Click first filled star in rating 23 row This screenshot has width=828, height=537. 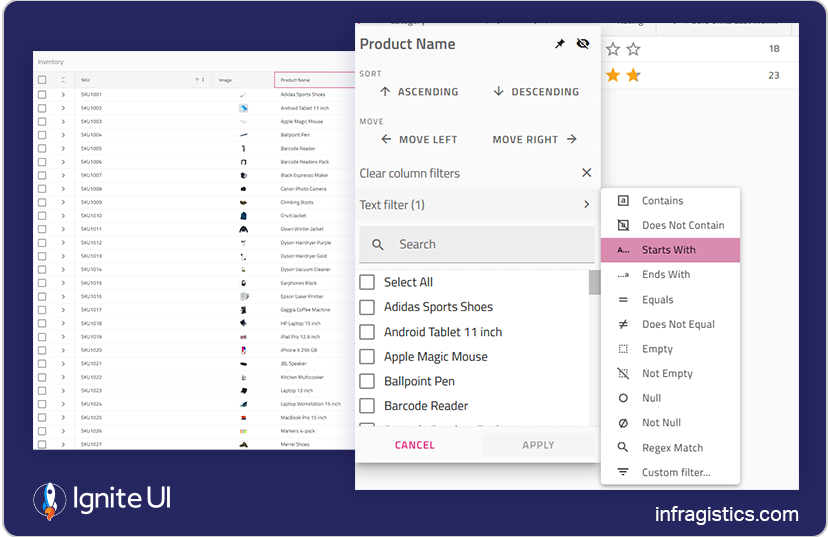[x=613, y=75]
